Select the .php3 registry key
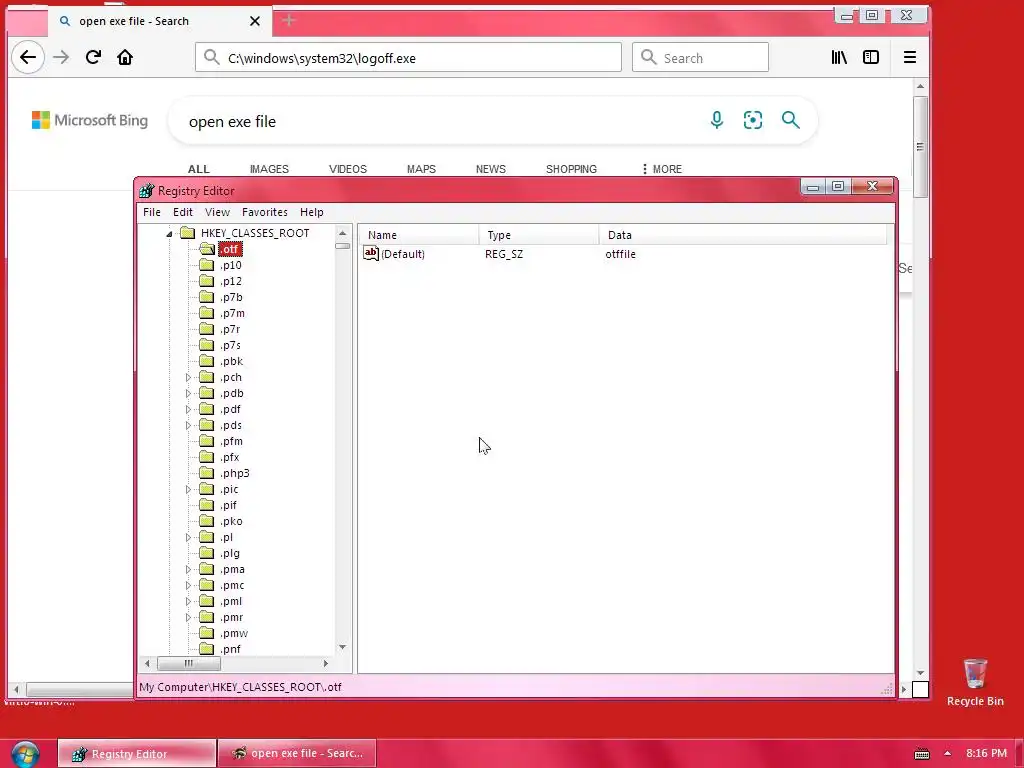The image size is (1024, 768). pos(234,473)
